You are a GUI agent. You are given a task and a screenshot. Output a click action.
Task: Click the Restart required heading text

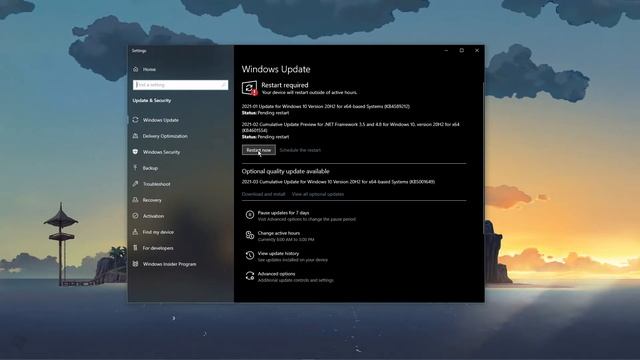click(x=285, y=85)
